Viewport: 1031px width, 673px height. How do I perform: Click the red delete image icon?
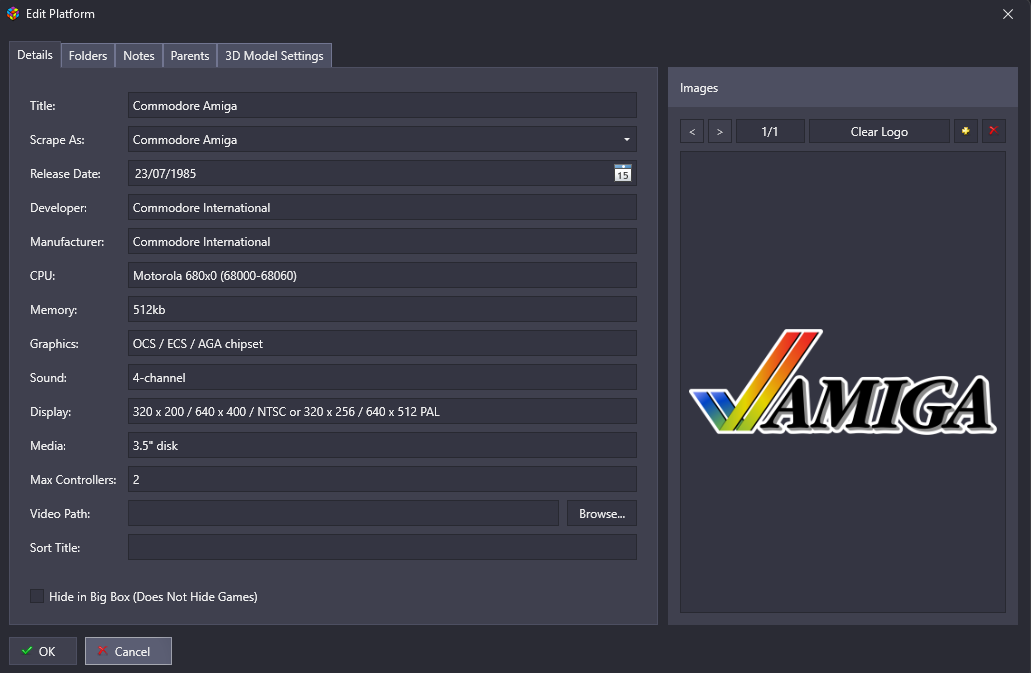[x=994, y=131]
